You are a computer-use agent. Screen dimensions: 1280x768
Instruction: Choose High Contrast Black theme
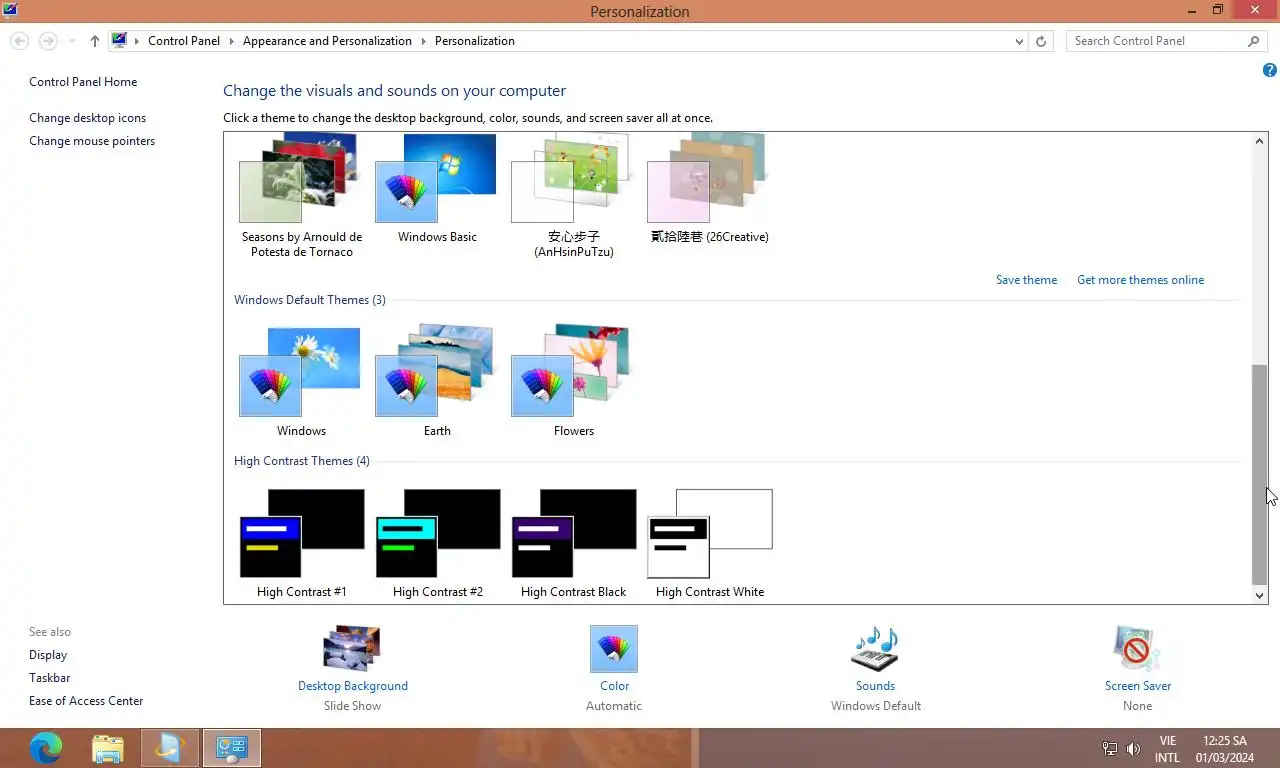[573, 543]
